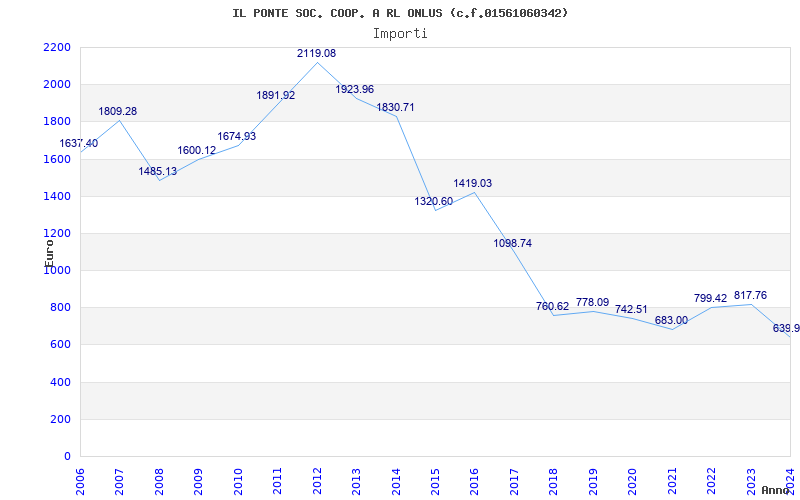The width and height of the screenshot is (800, 500).
Task: Click the y-axis tick 0
Action: 67,457
